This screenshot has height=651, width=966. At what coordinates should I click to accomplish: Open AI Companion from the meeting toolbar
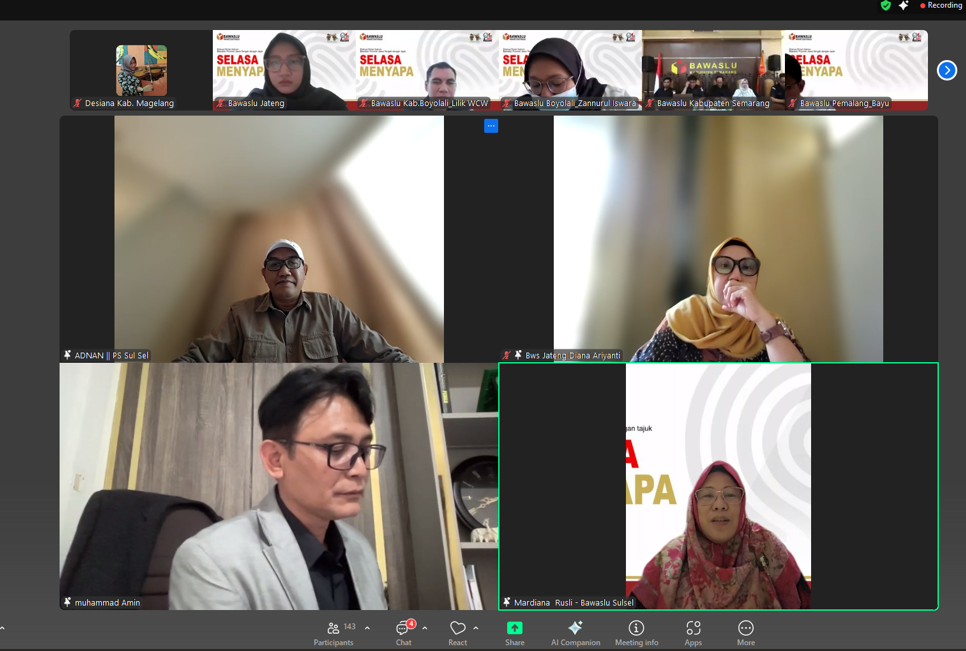(x=575, y=633)
